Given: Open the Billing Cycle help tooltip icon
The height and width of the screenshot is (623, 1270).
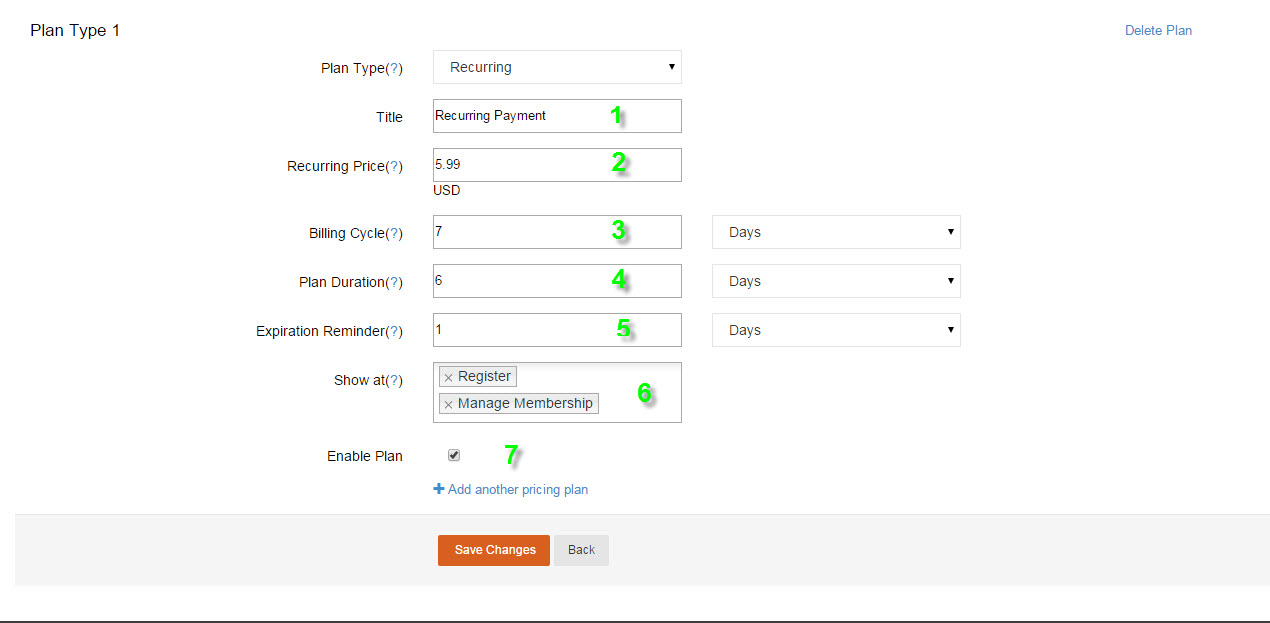Looking at the screenshot, I should (x=394, y=234).
